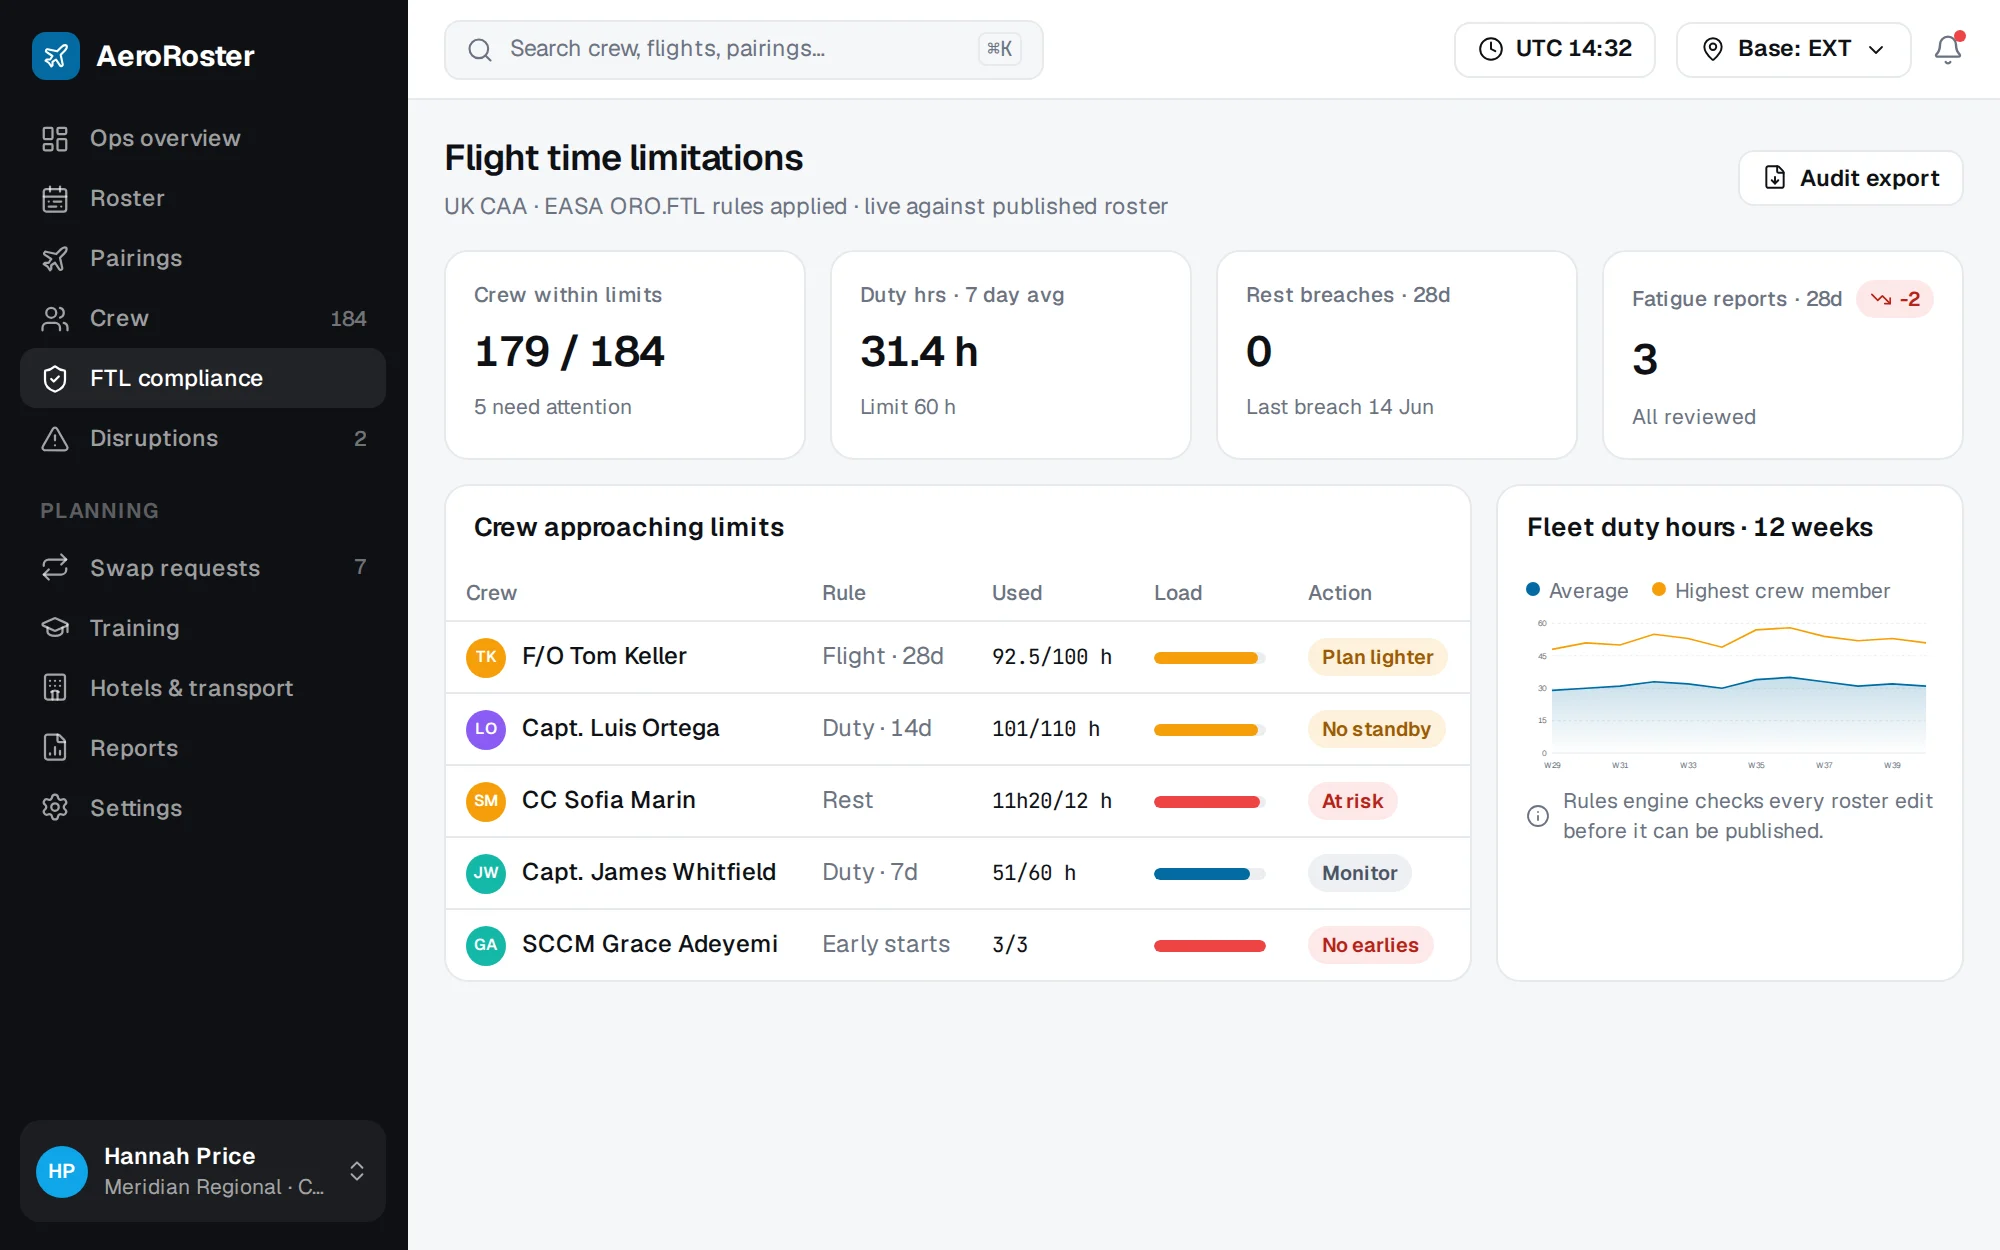Navigate to Training

pos(203,628)
